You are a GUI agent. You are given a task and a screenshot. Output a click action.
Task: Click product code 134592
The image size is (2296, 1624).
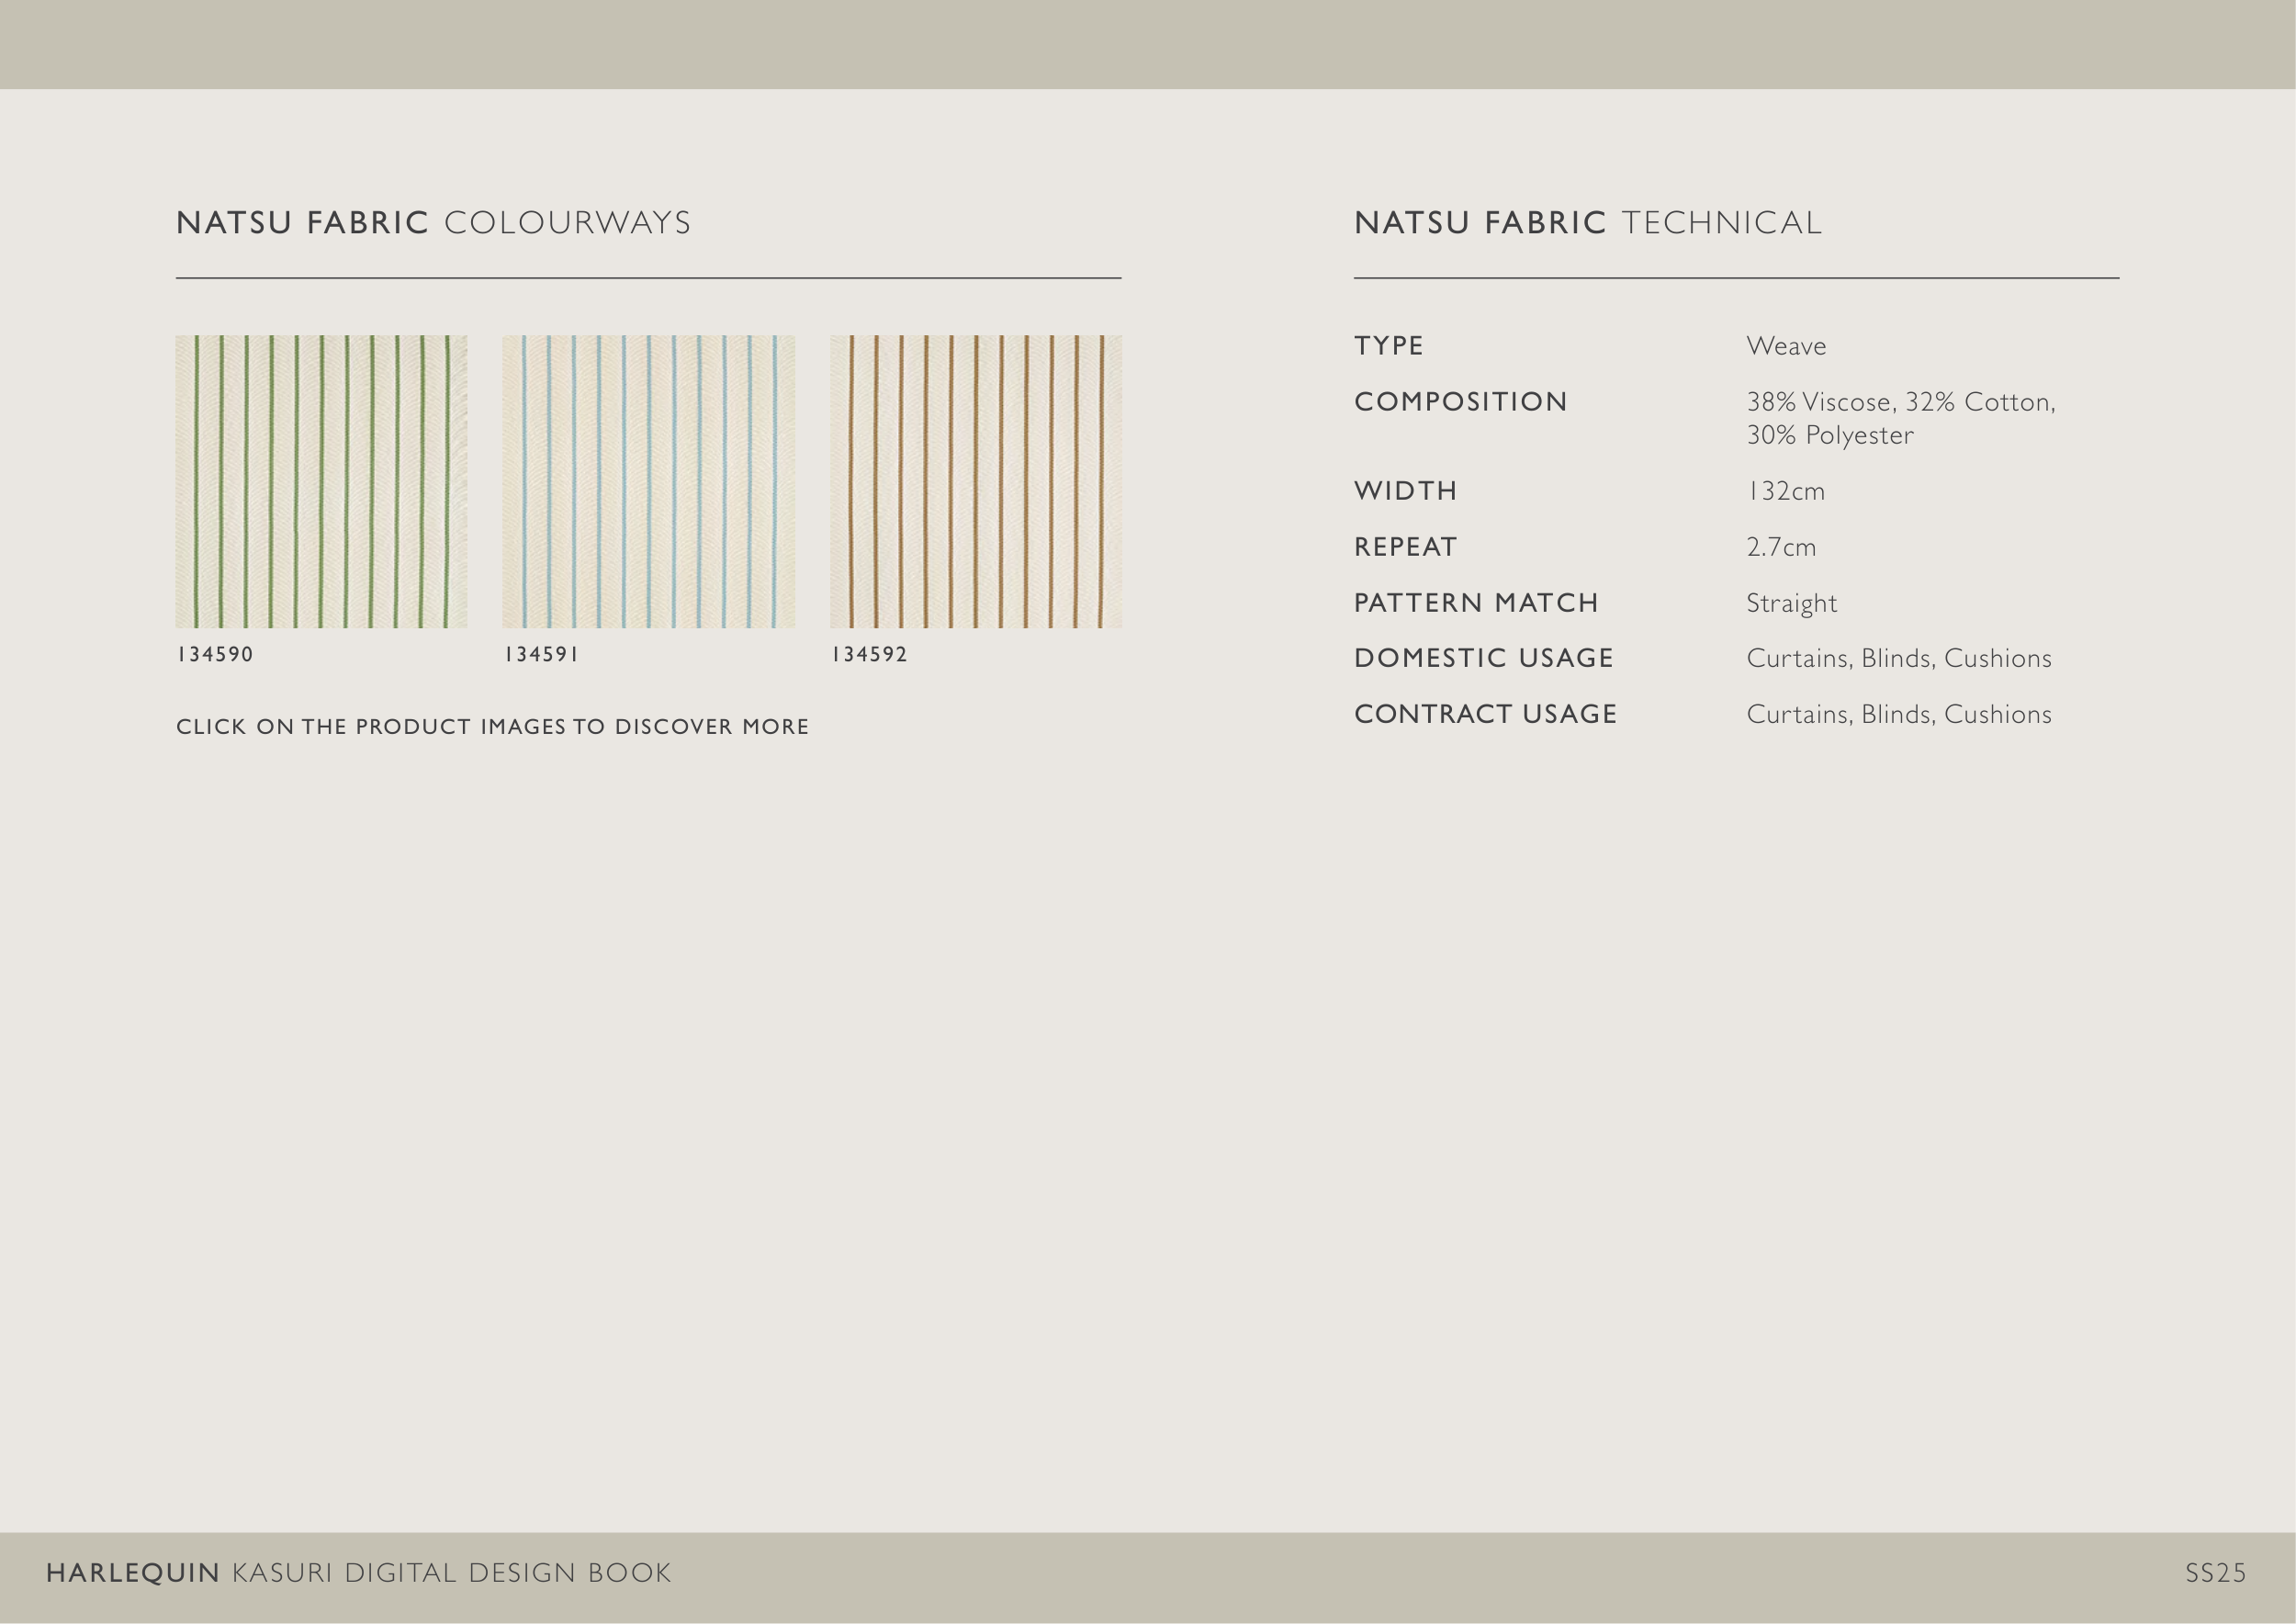click(869, 654)
